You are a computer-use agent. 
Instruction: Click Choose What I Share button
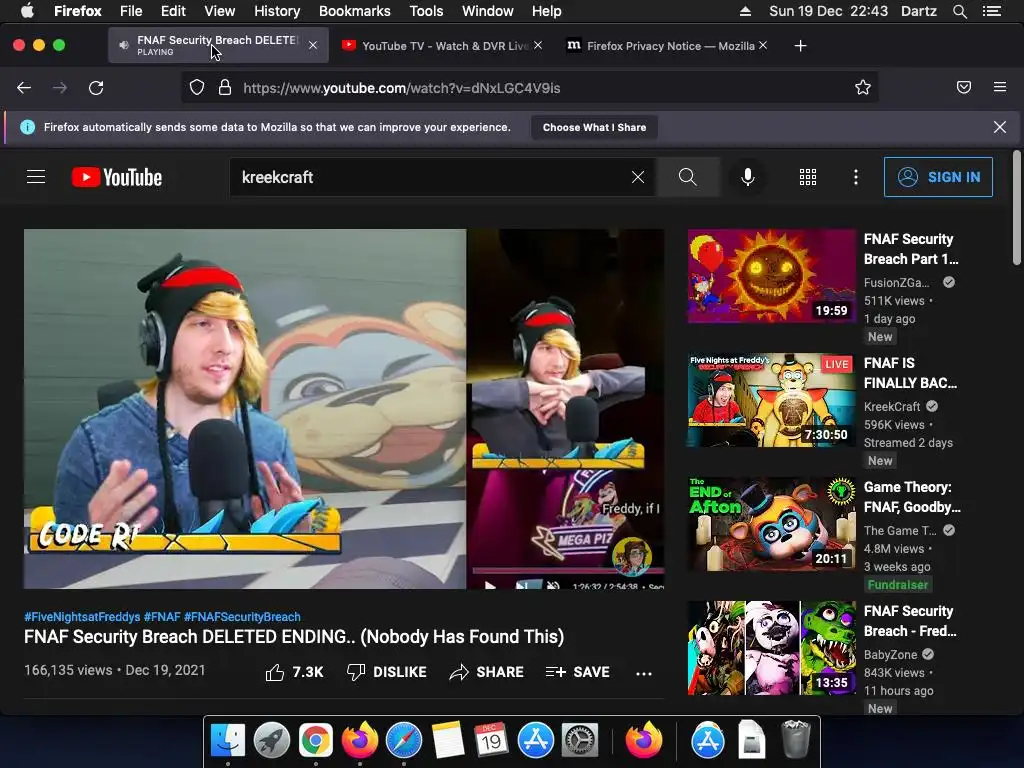[x=594, y=127]
